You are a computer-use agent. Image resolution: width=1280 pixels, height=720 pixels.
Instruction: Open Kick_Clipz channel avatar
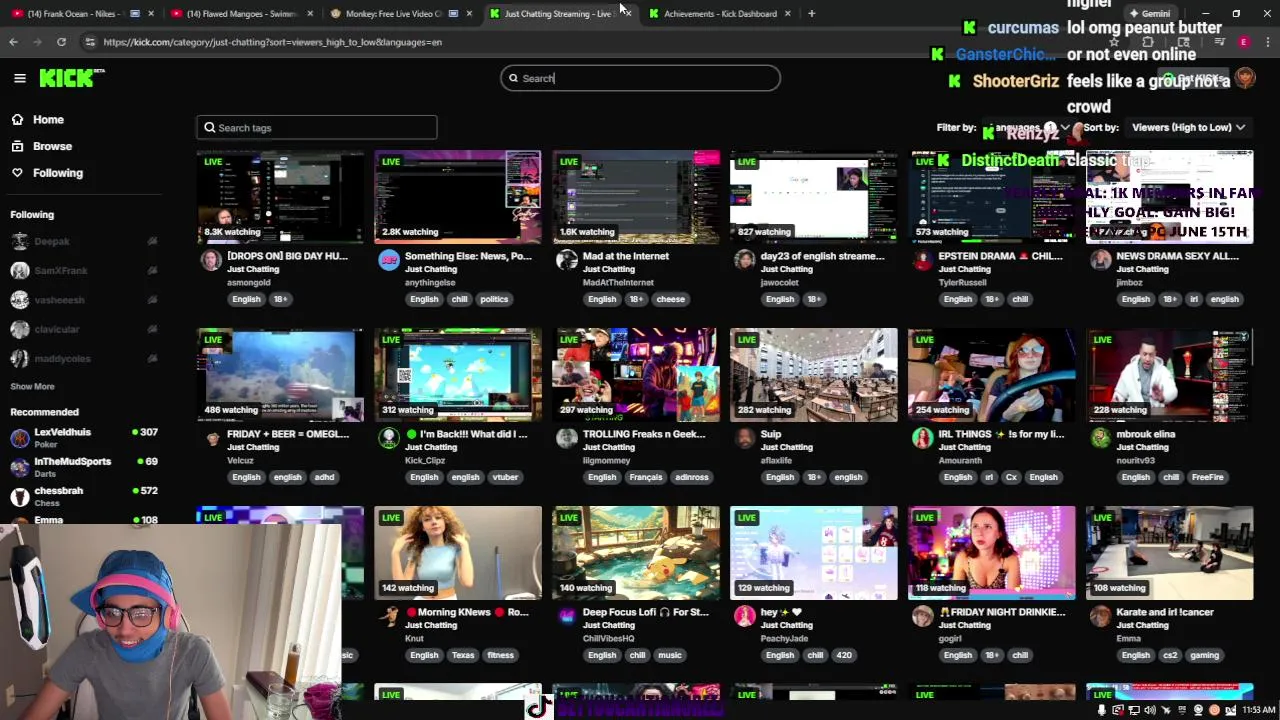coord(389,438)
